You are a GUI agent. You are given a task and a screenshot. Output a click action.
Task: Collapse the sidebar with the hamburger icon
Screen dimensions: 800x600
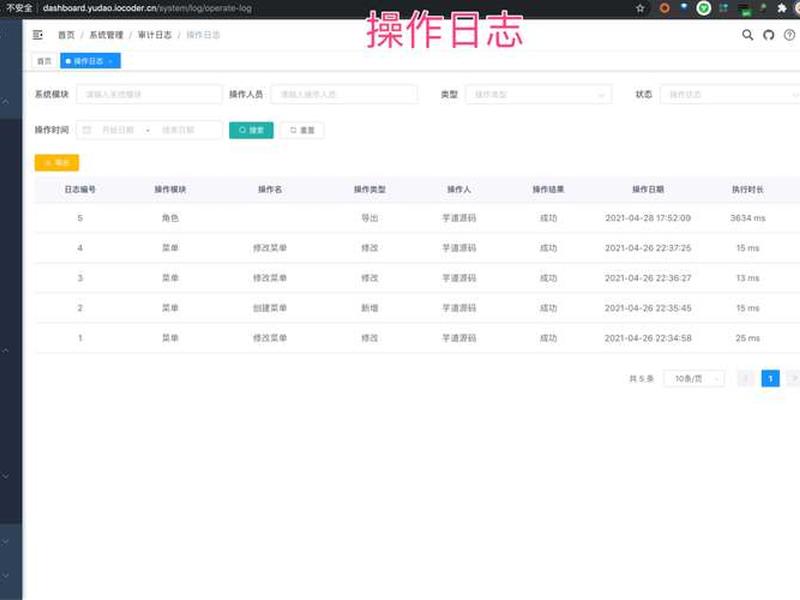pos(37,35)
